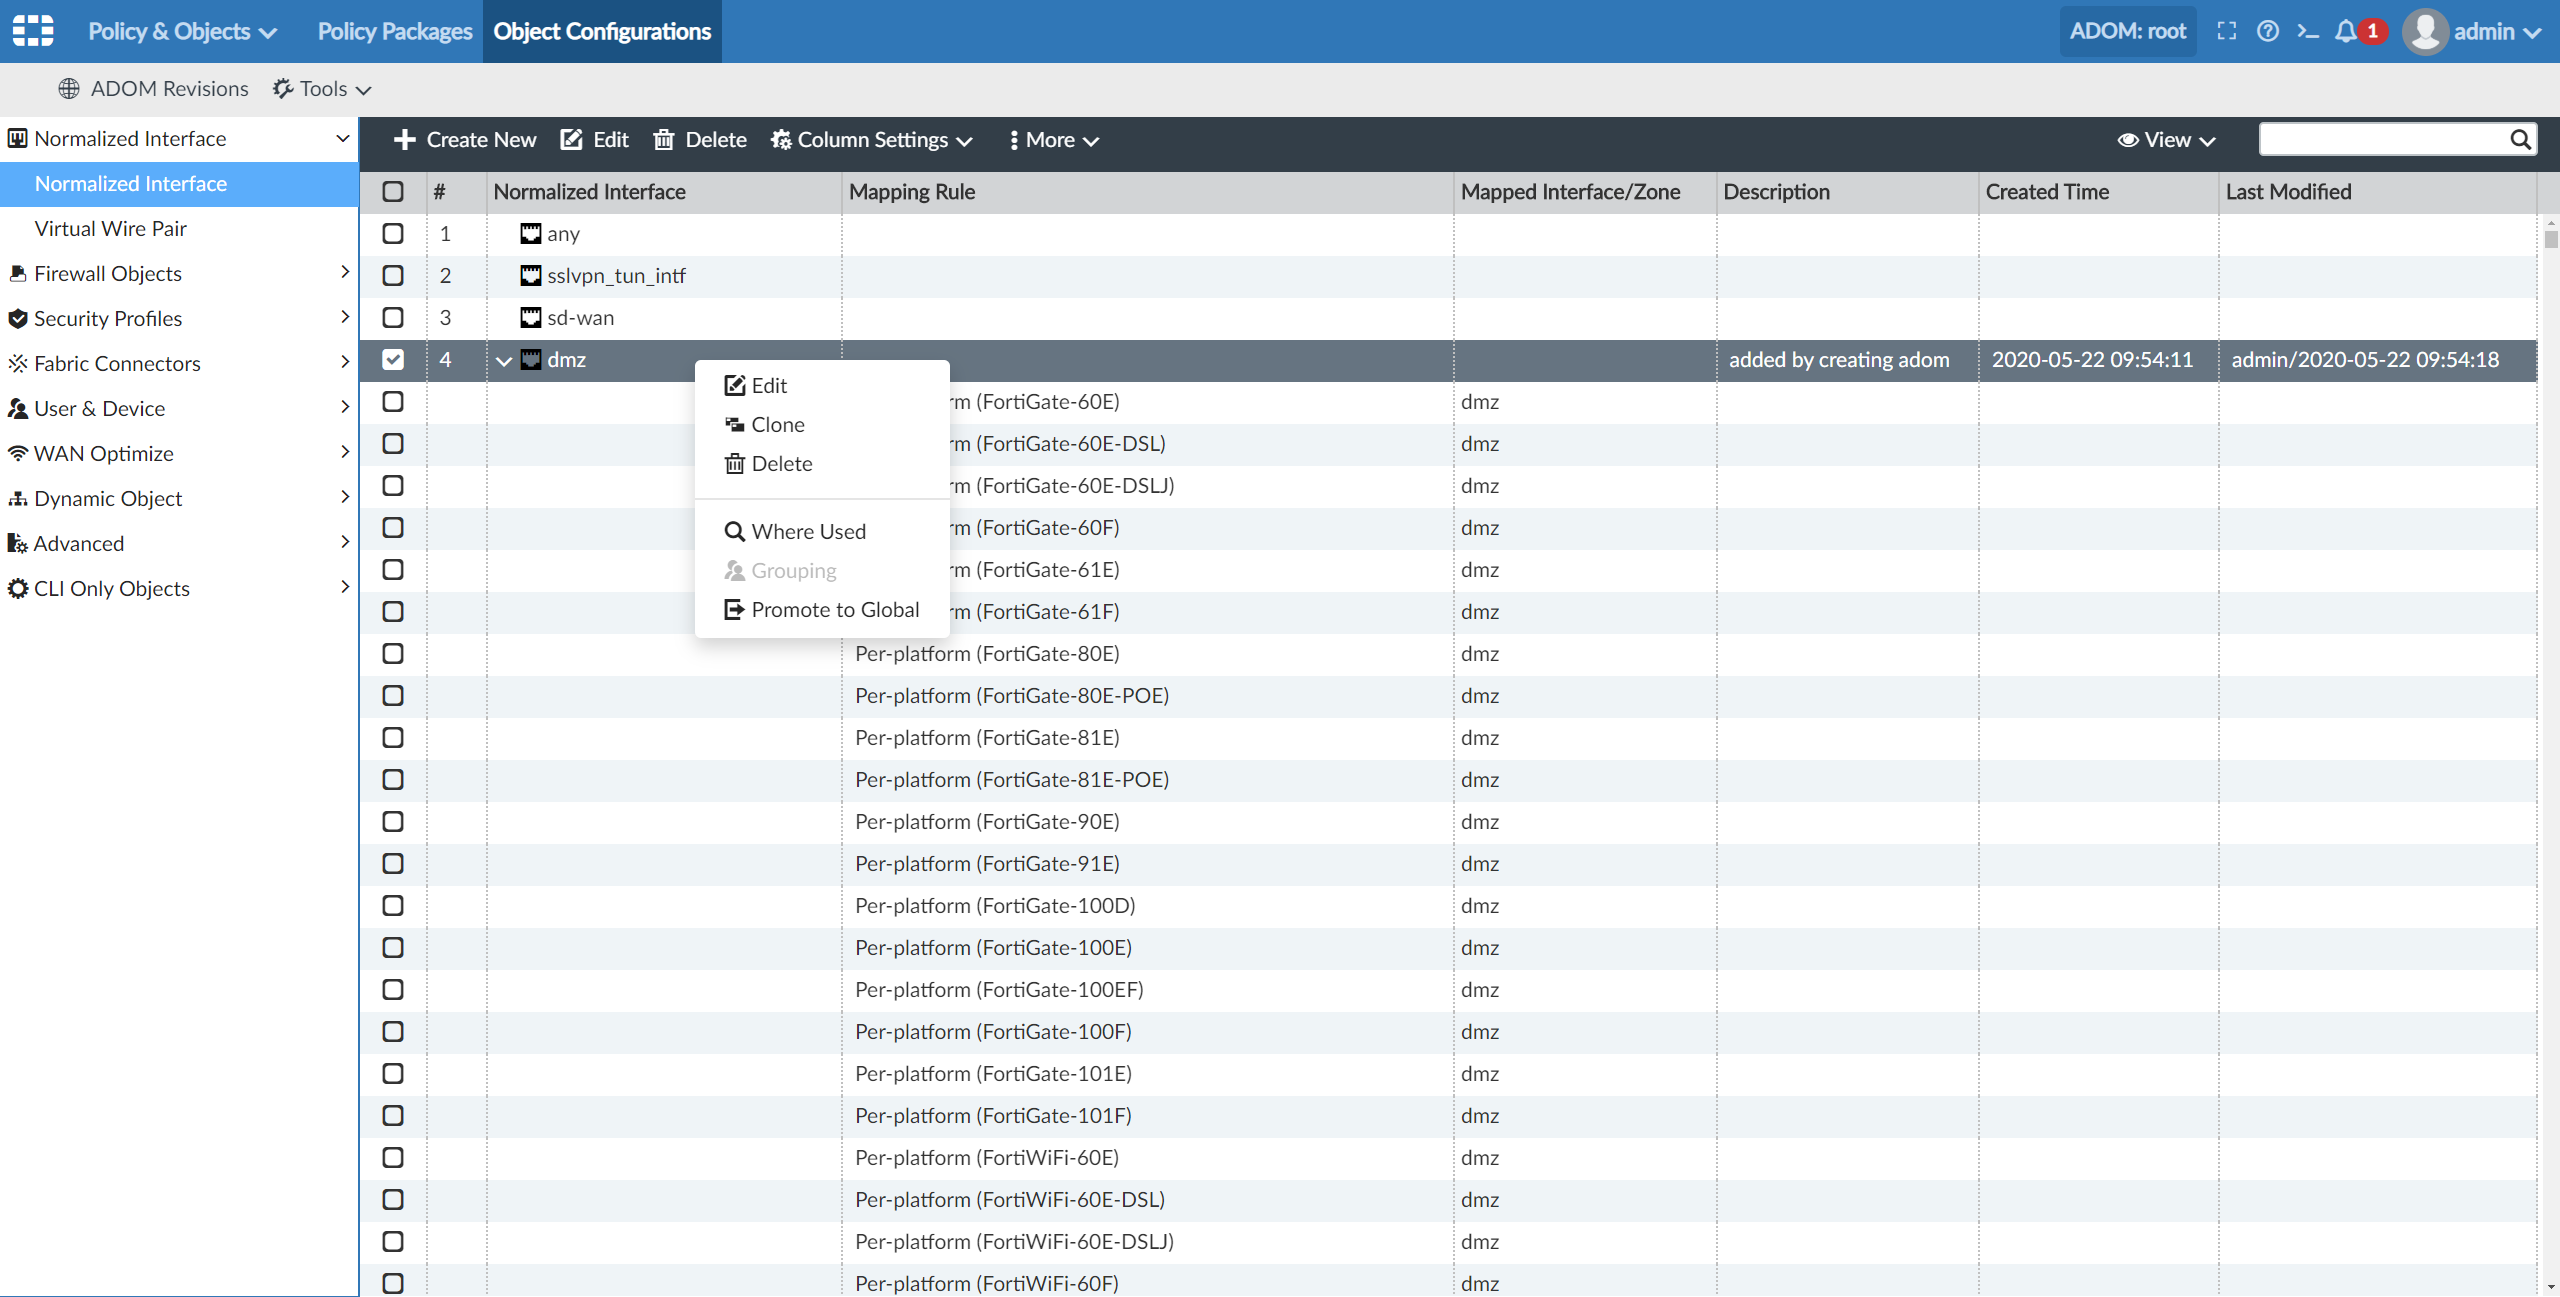
Task: Click the interface icon beside sslvpn_tun_intf
Action: tap(531, 275)
